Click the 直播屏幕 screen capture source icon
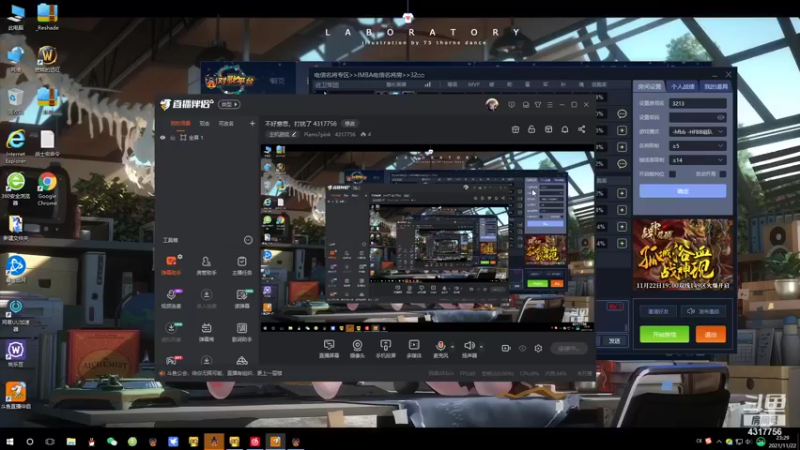Image resolution: width=800 pixels, height=450 pixels. (329, 349)
